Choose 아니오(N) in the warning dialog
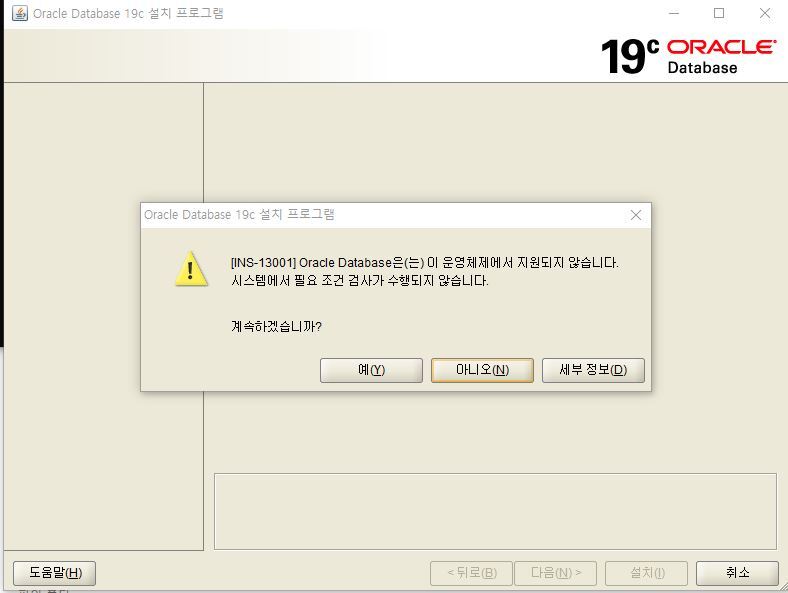This screenshot has height=593, width=788. click(x=482, y=370)
